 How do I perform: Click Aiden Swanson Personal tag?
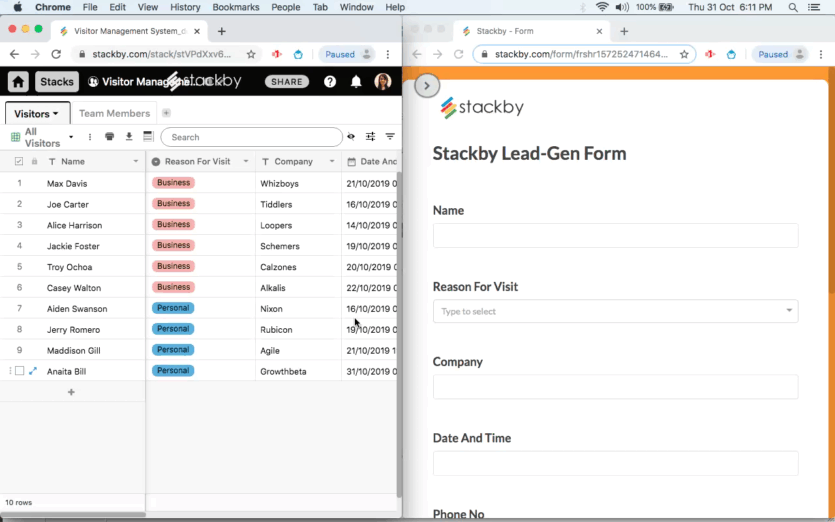coord(173,308)
